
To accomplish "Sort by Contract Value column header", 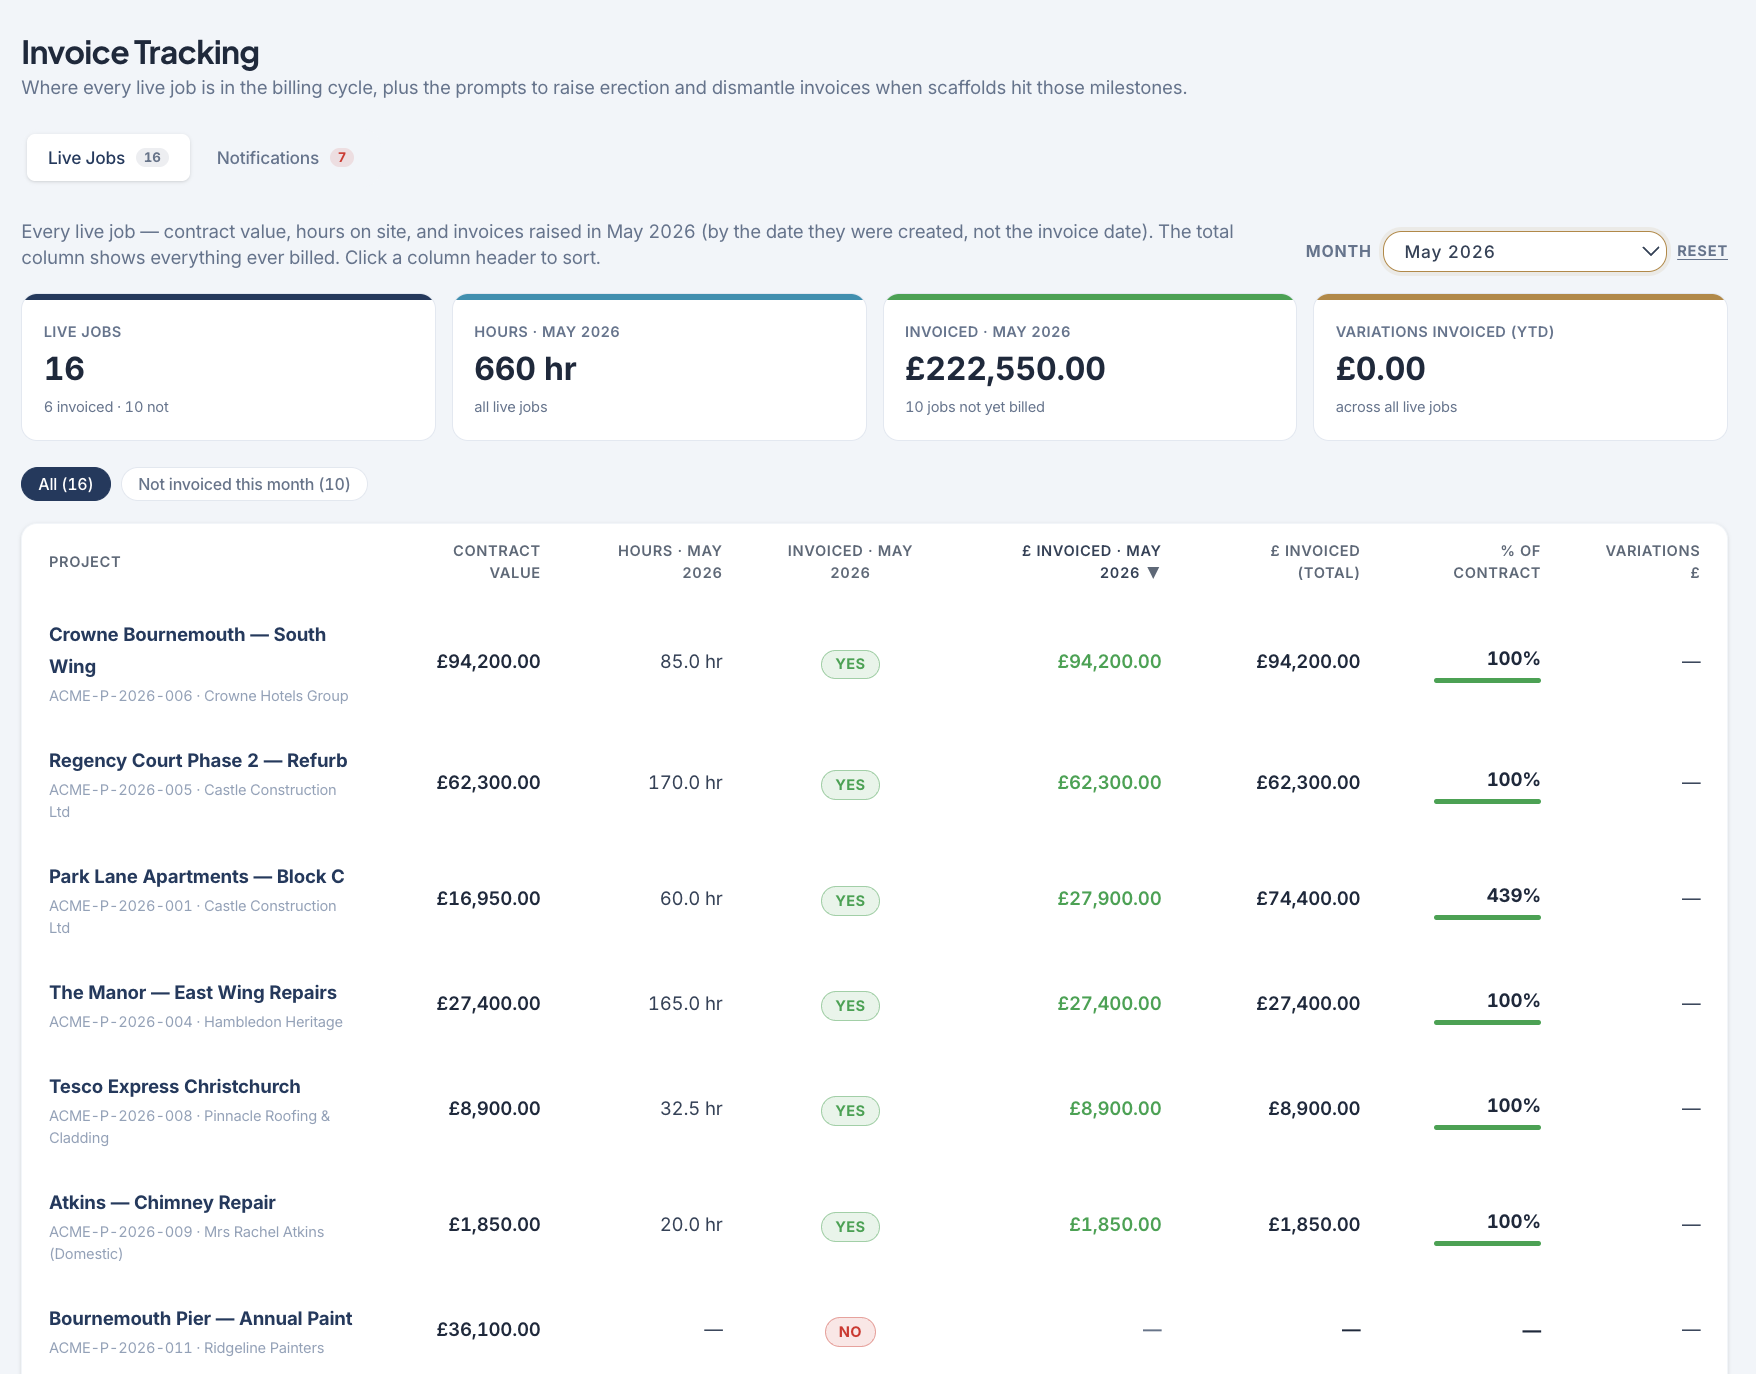I will pos(496,562).
